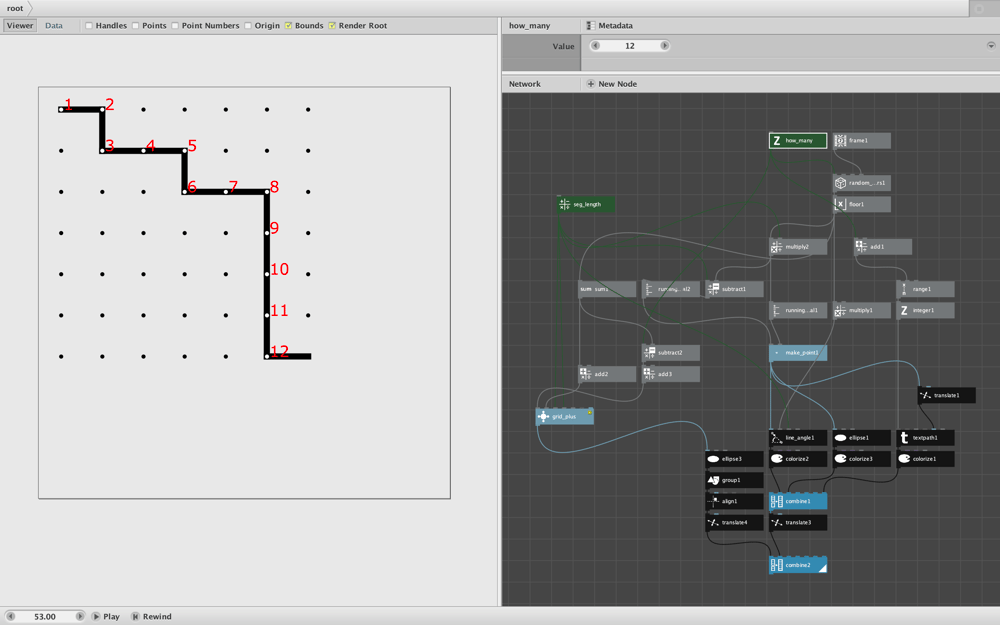Click the Value field showing 12

[x=630, y=45]
